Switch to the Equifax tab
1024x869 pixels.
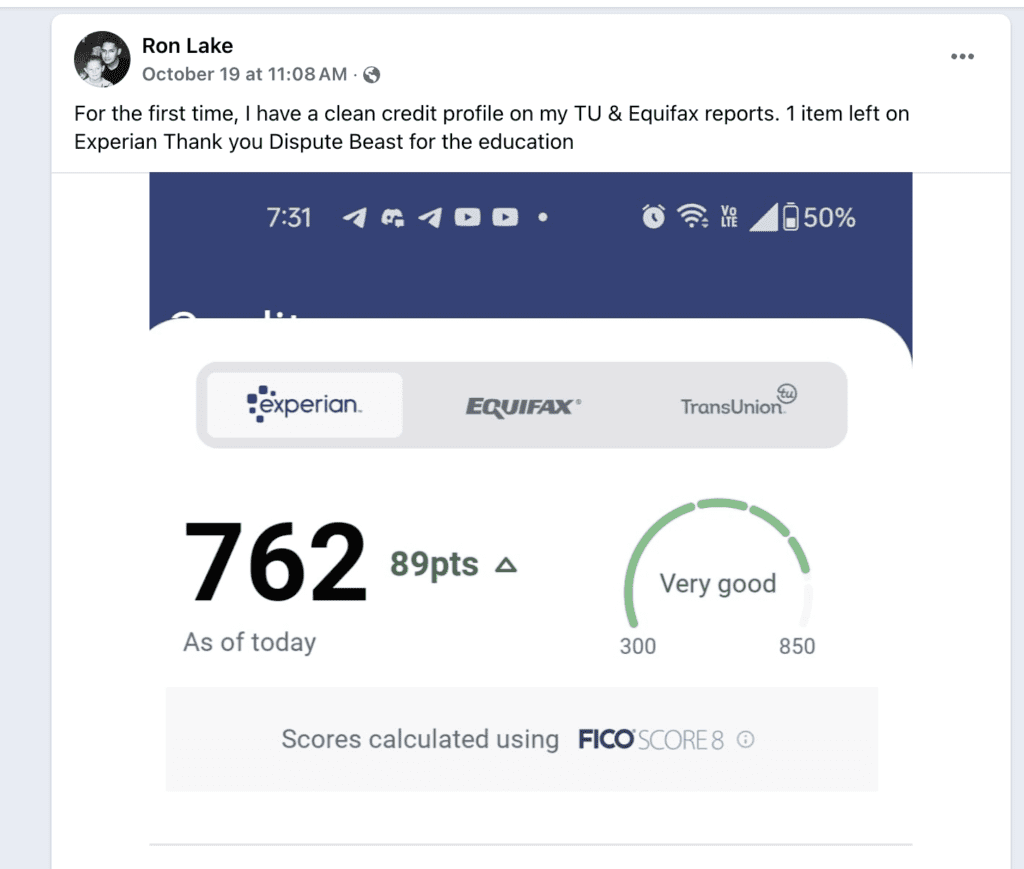[x=523, y=406]
